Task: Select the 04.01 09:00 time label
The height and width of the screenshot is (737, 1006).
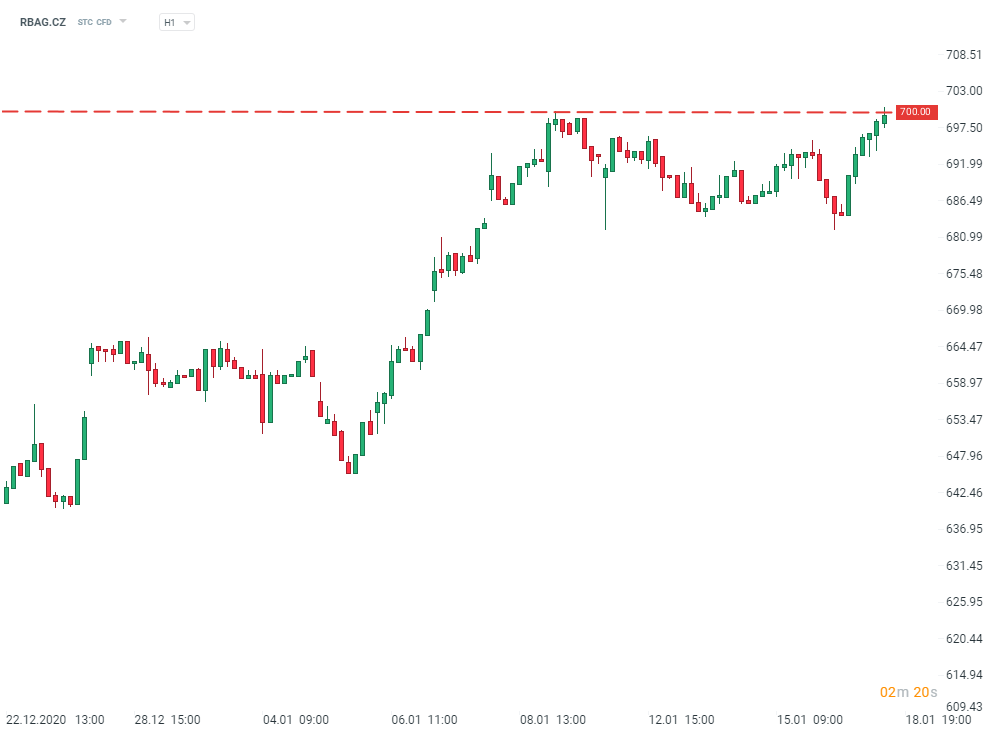Action: [x=296, y=719]
